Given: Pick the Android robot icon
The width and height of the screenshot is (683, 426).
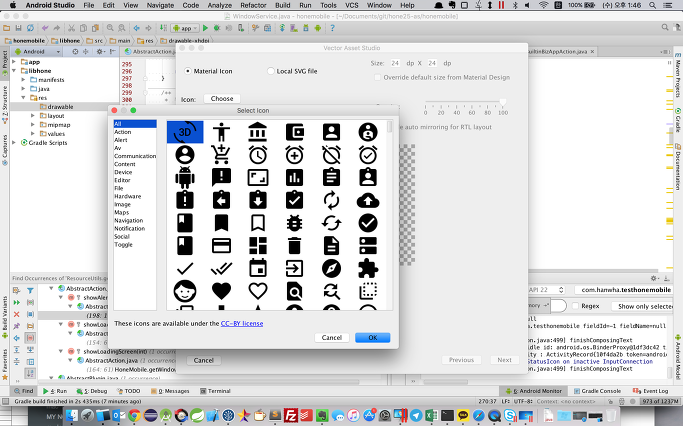Looking at the screenshot, I should (x=185, y=177).
